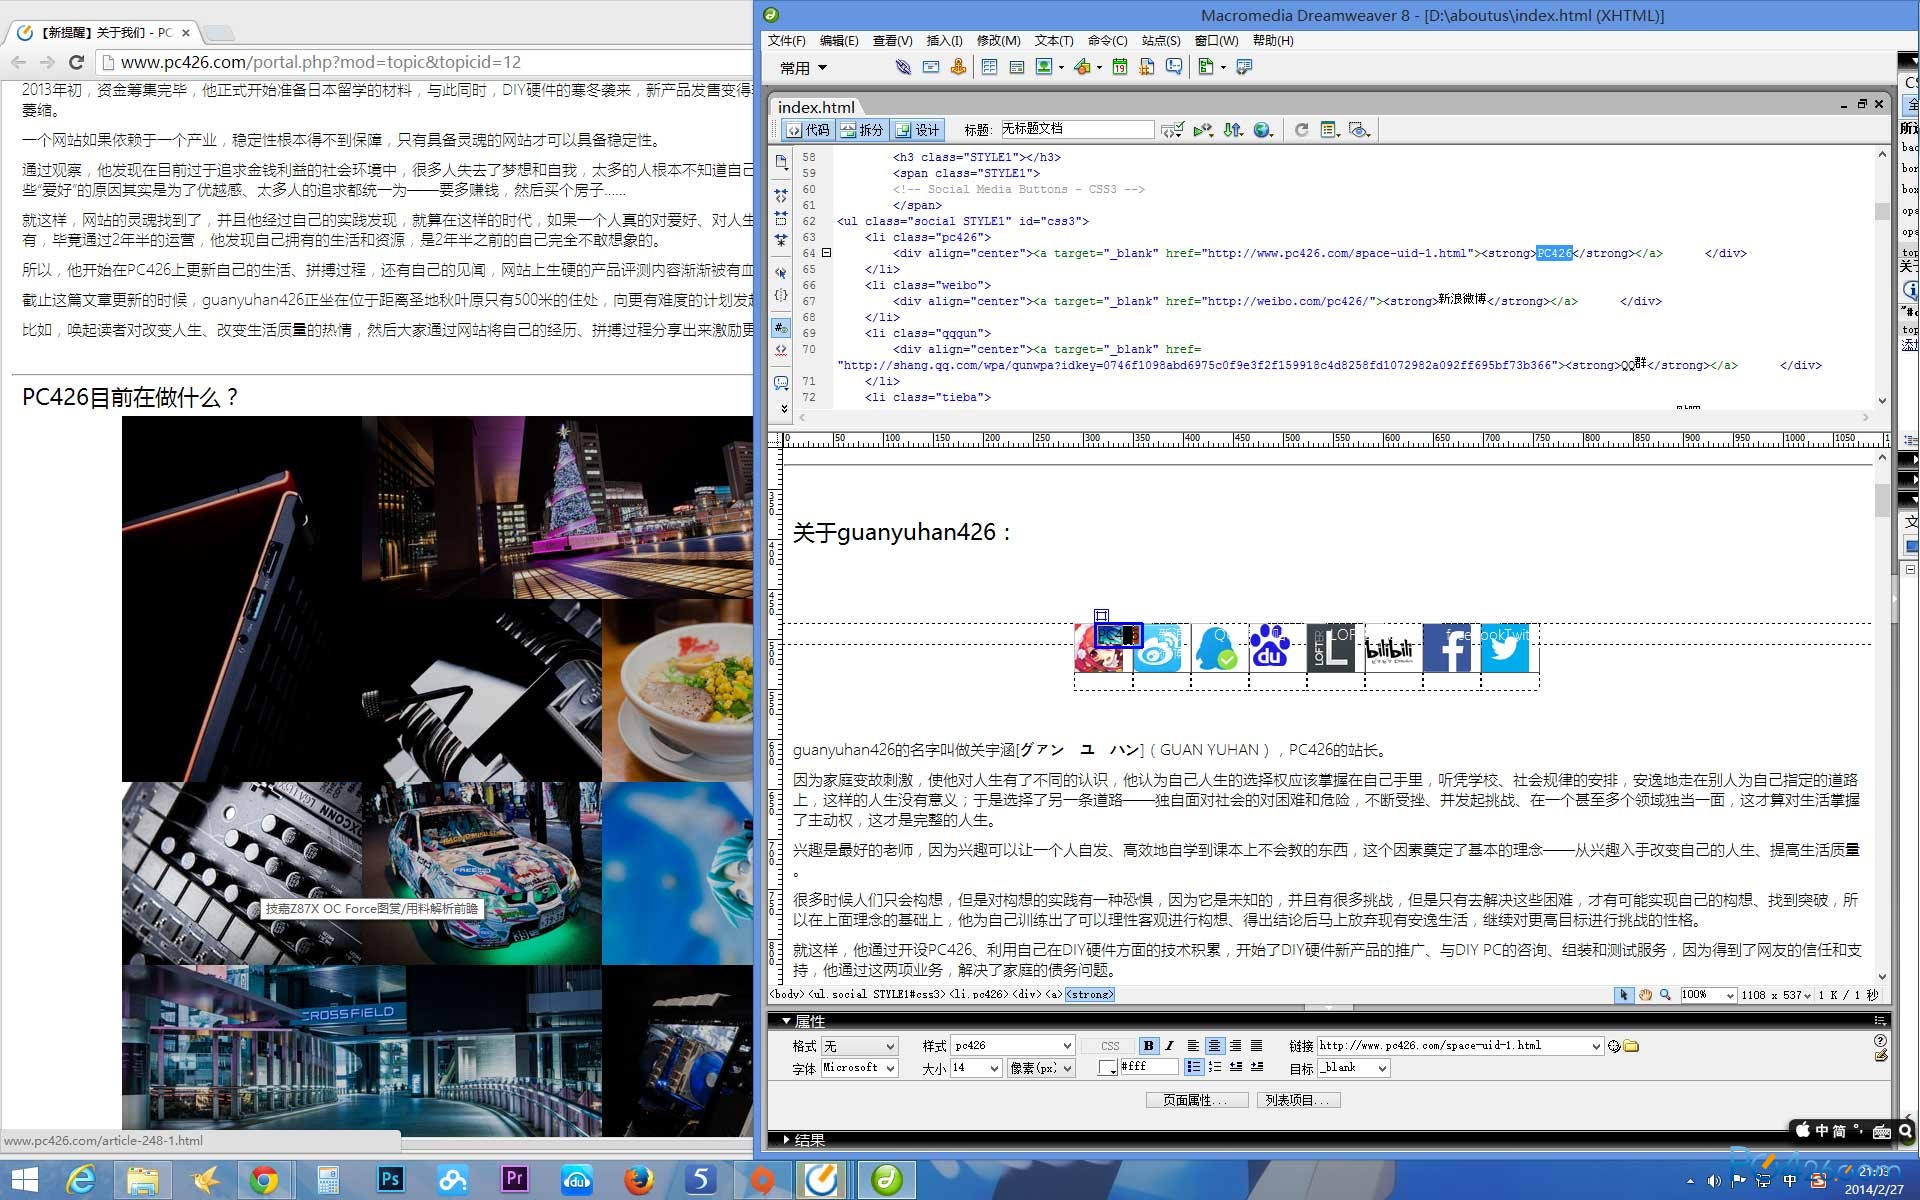Open the 像素(px) unit dropdown
Screen dimensions: 1920x1200
tap(1041, 1068)
